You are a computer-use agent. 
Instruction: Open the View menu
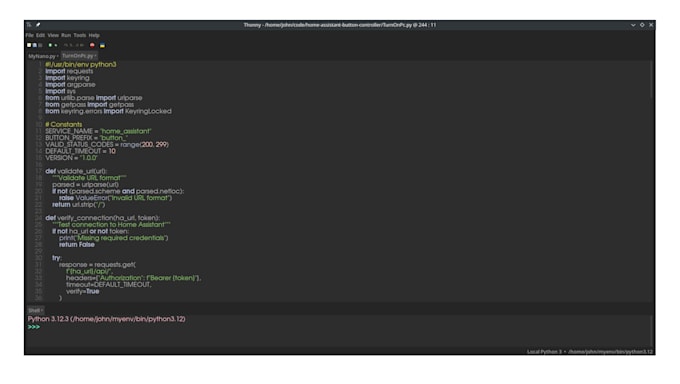pyautogui.click(x=53, y=35)
